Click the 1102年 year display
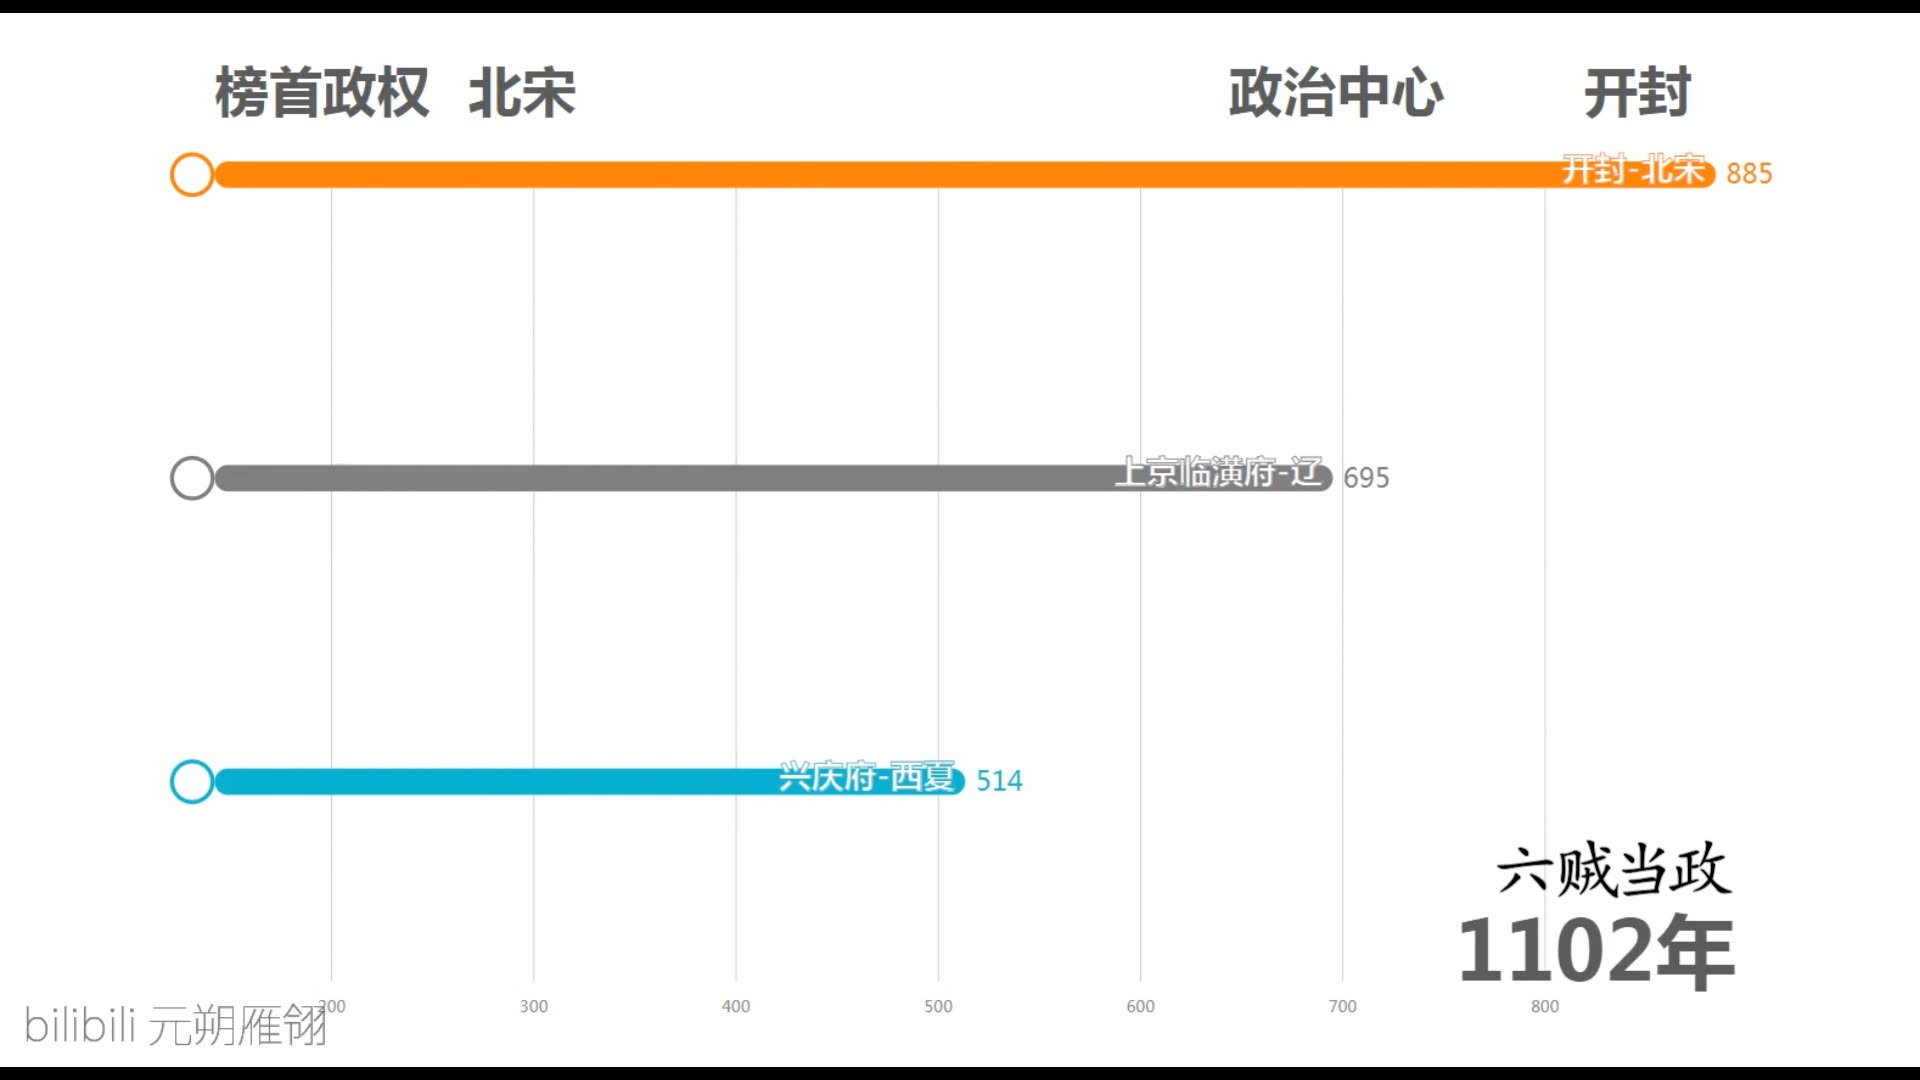1920x1080 pixels. (x=1596, y=949)
